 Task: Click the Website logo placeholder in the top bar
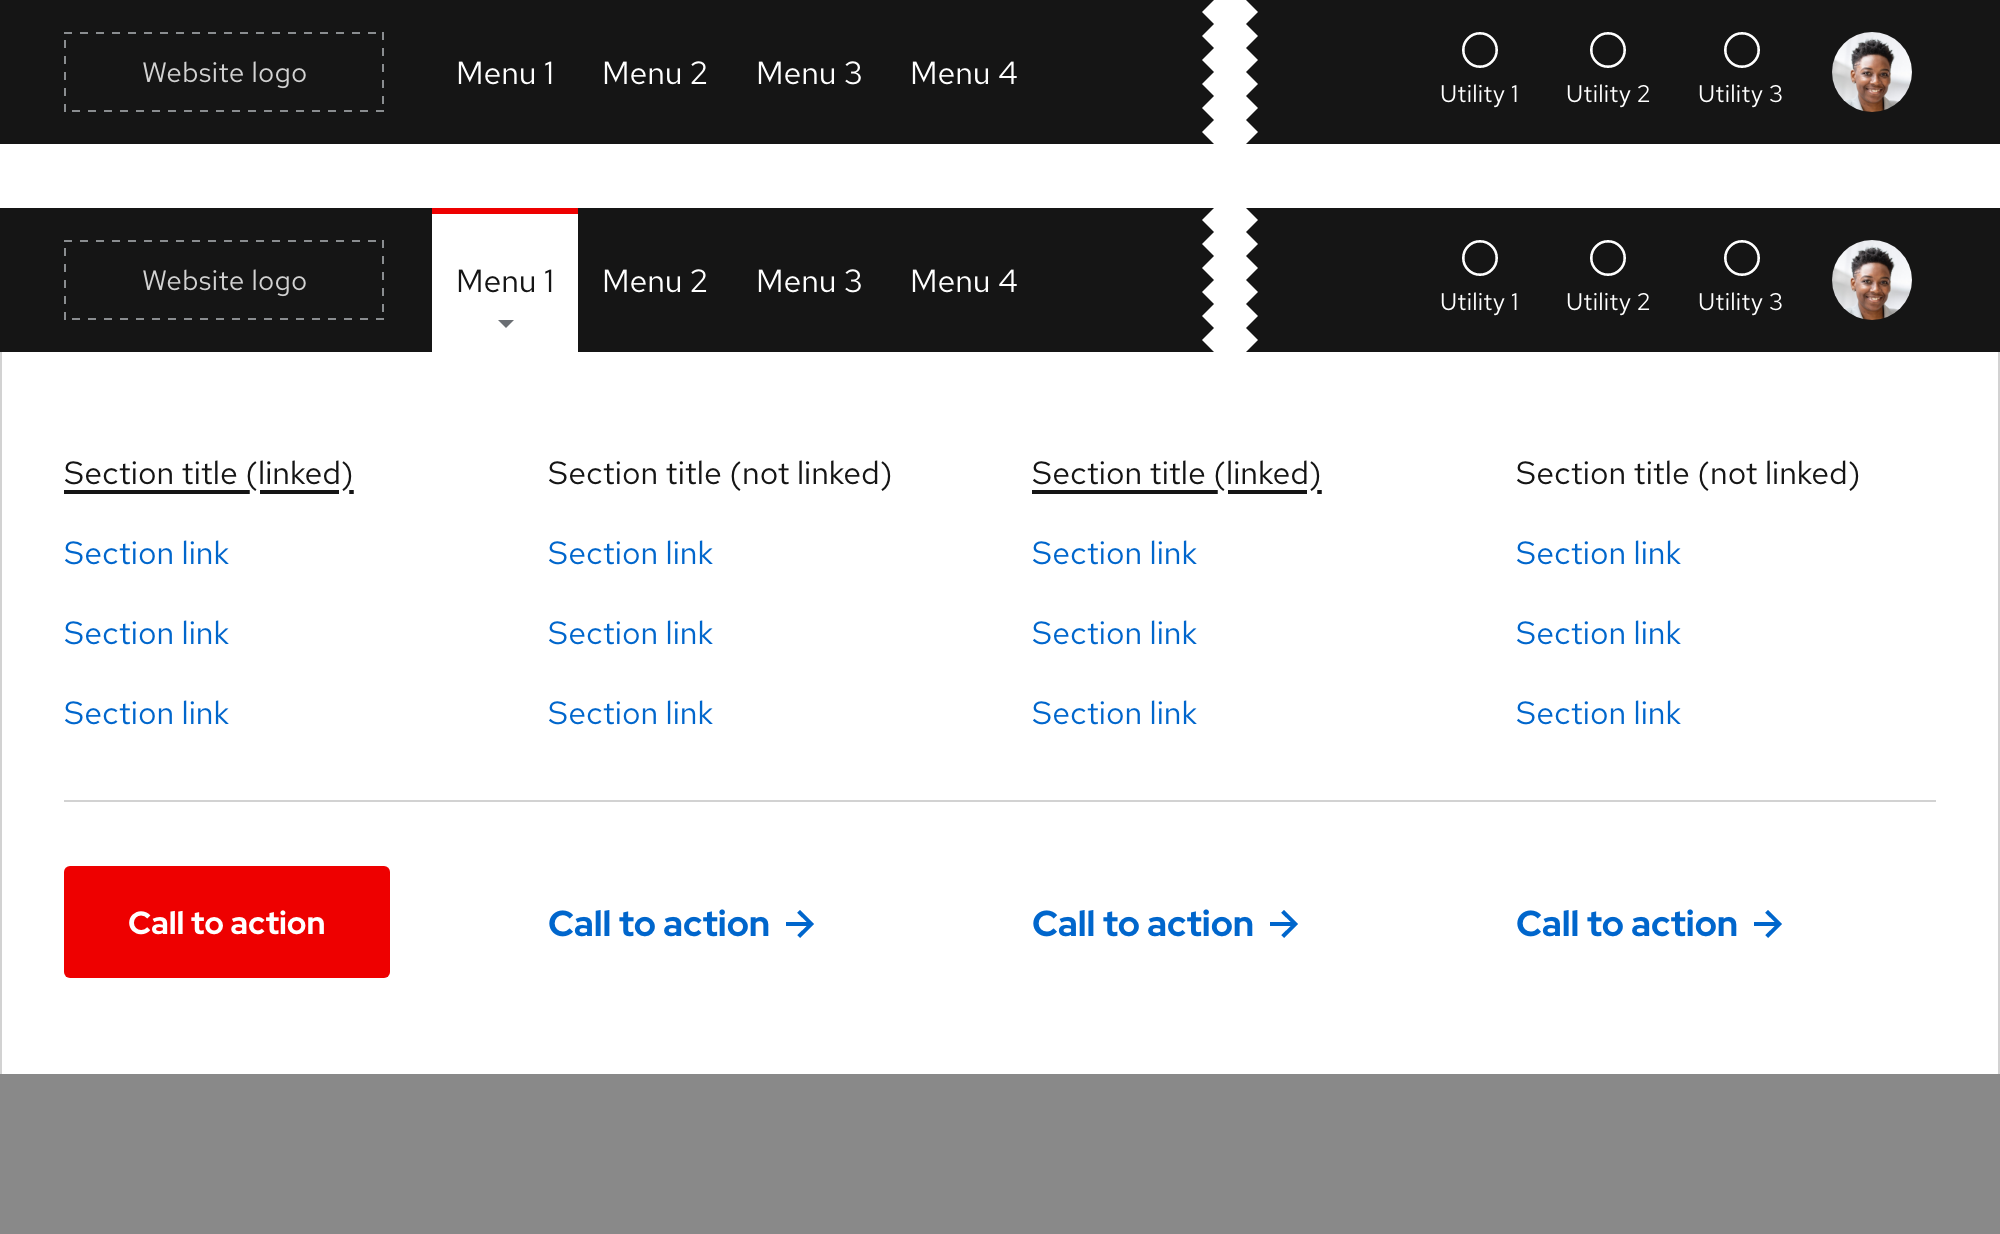pos(224,71)
